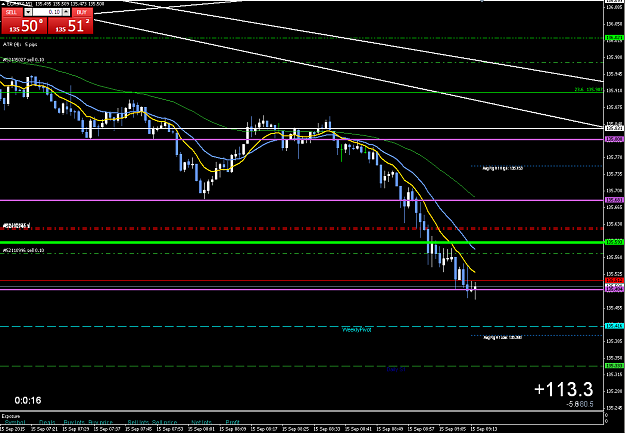
Task: Increase volume with the right arrow beside 0.10
Action: click(x=66, y=12)
